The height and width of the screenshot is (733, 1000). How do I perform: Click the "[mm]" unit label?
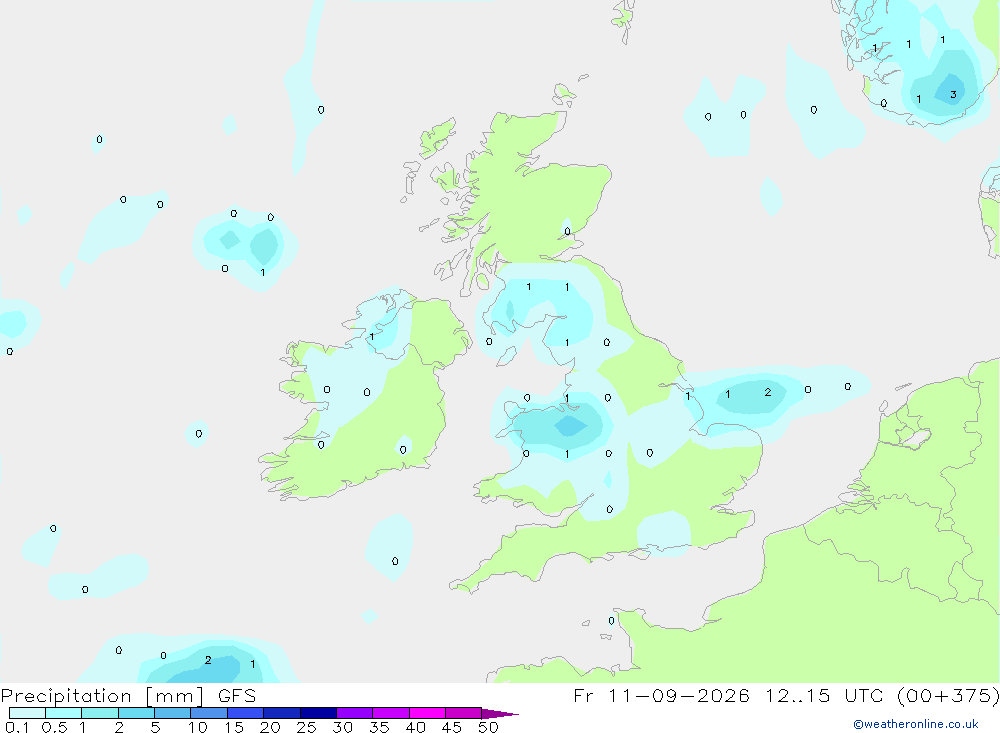click(x=175, y=696)
